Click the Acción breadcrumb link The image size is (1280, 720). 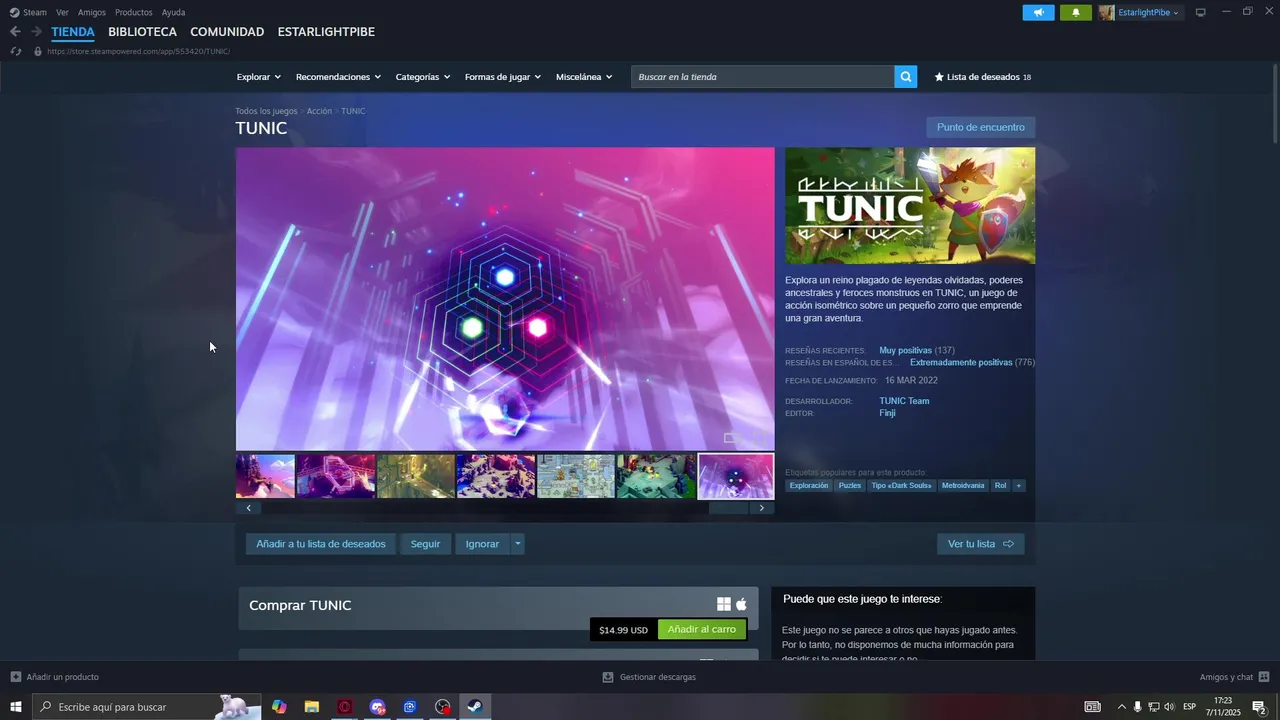click(x=319, y=111)
